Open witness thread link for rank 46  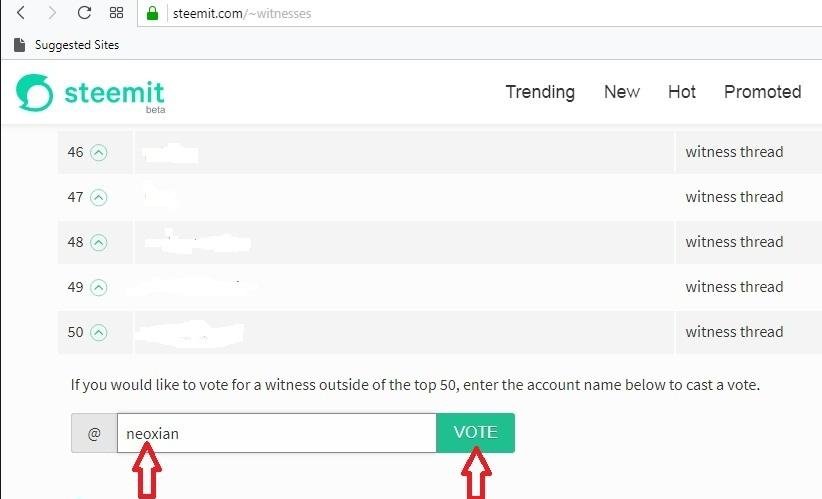pos(734,152)
